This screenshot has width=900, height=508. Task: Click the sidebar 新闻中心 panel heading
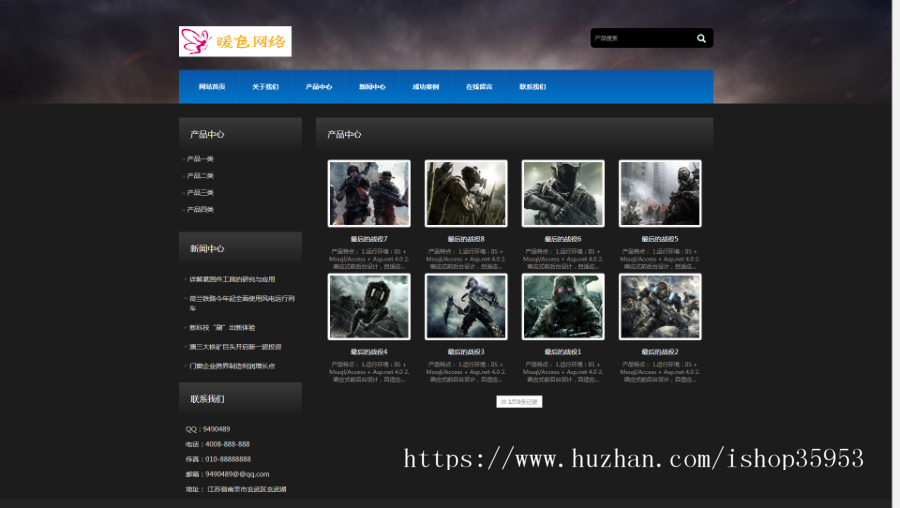point(207,249)
